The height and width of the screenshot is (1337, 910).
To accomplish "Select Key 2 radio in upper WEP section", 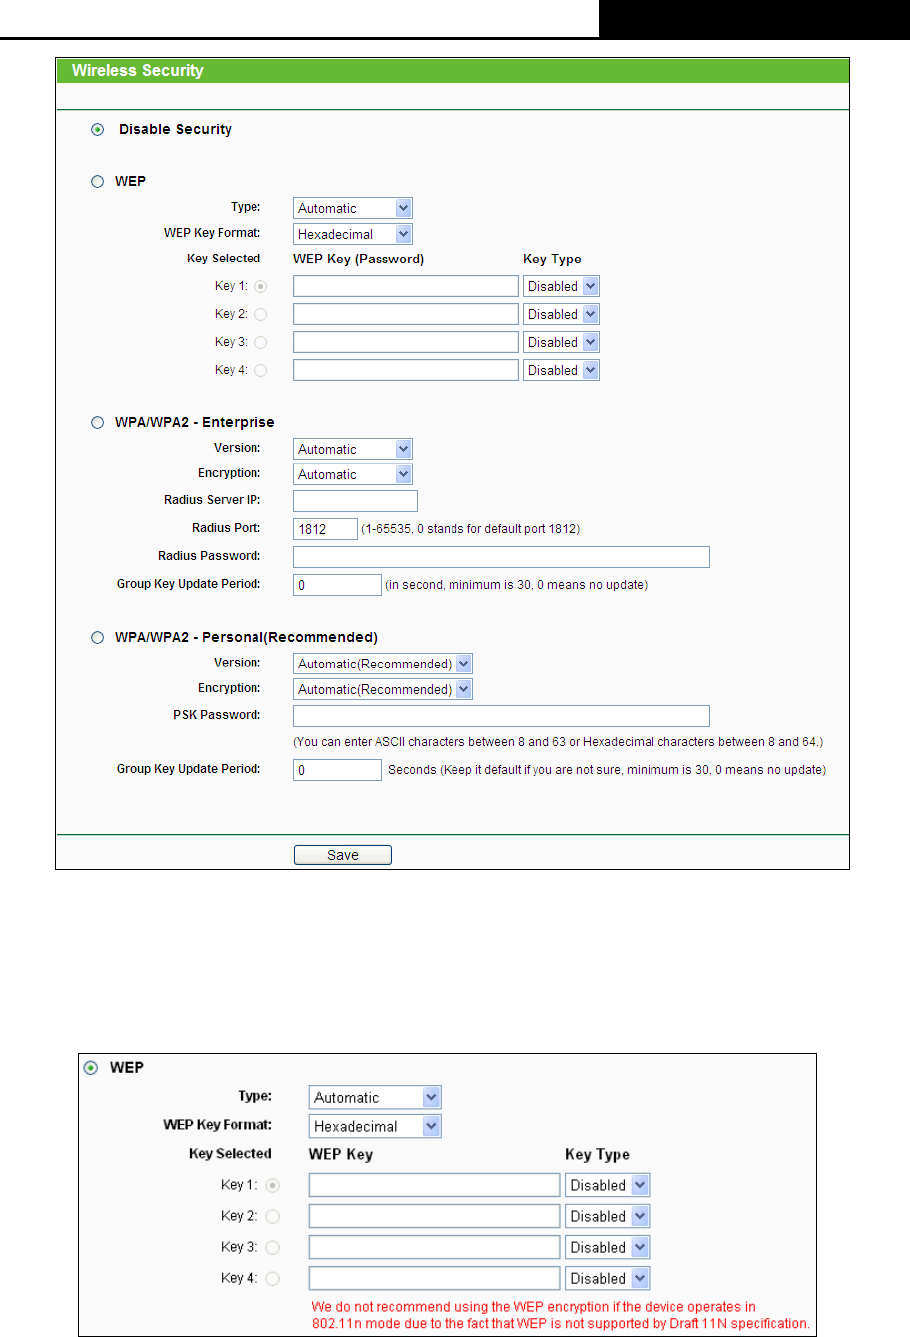I will click(261, 314).
